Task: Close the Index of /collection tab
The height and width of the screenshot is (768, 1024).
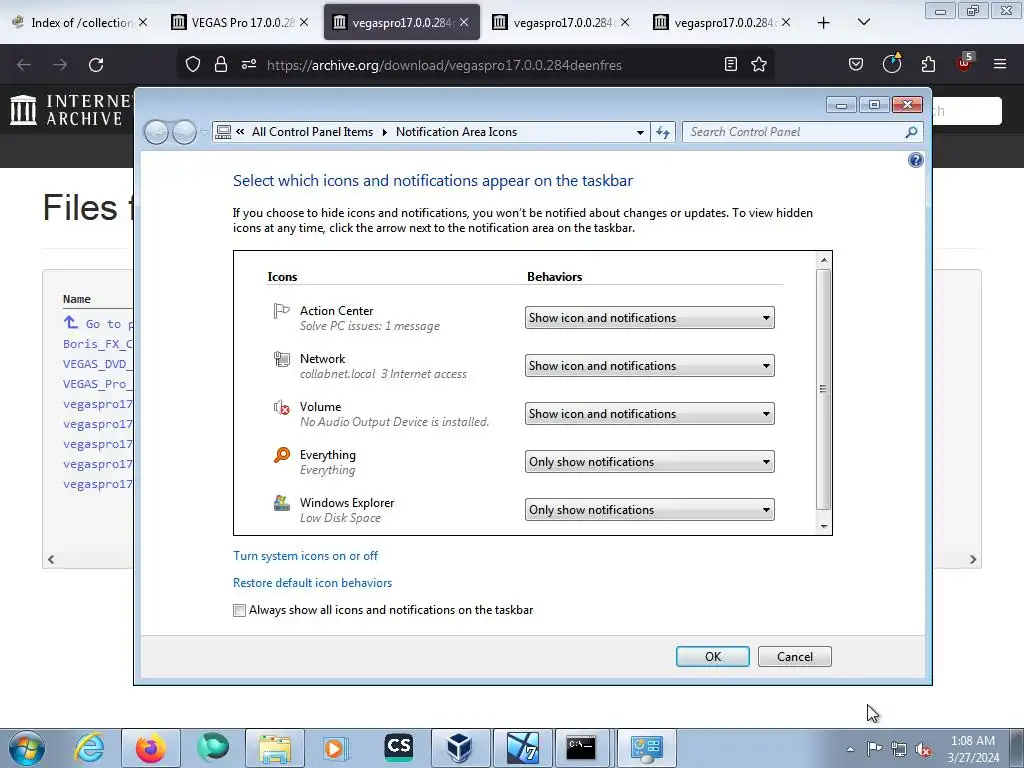Action: (142, 22)
